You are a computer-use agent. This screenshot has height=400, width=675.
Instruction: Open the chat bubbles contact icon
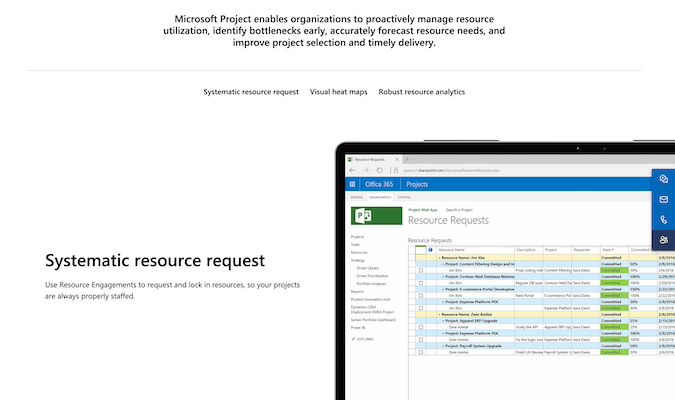click(663, 179)
